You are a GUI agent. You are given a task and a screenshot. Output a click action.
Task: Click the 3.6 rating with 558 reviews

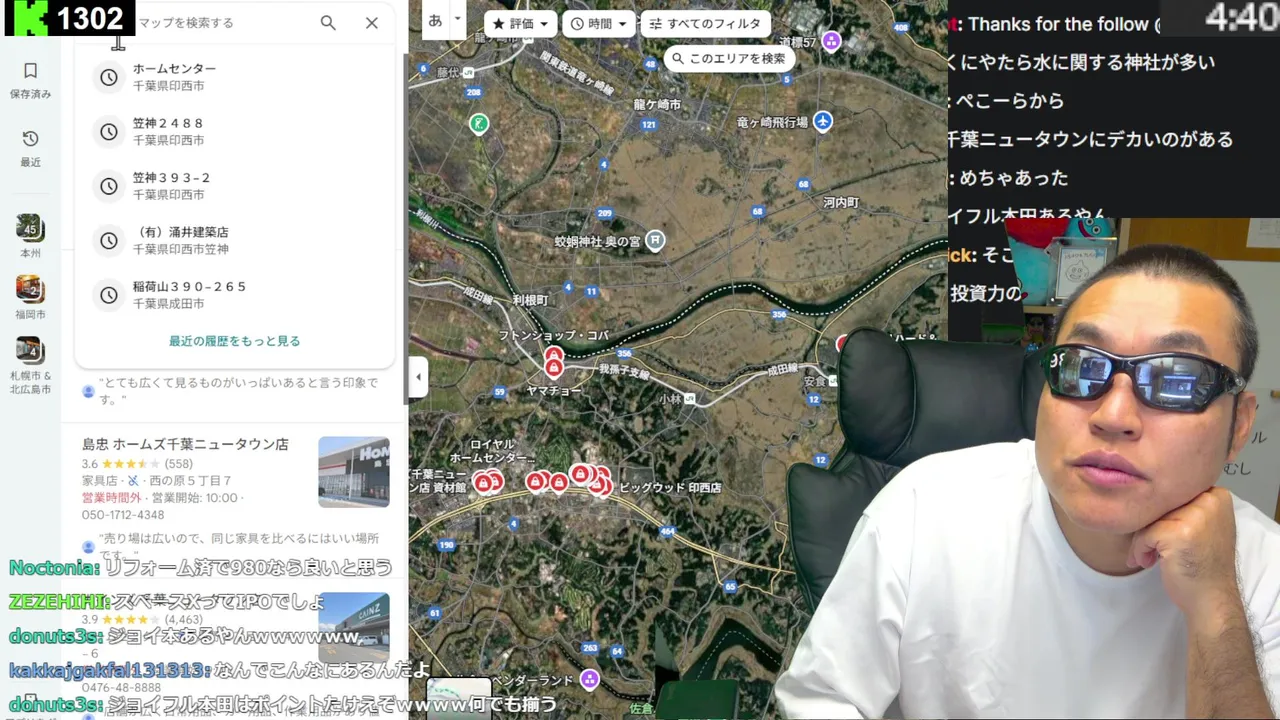point(137,464)
